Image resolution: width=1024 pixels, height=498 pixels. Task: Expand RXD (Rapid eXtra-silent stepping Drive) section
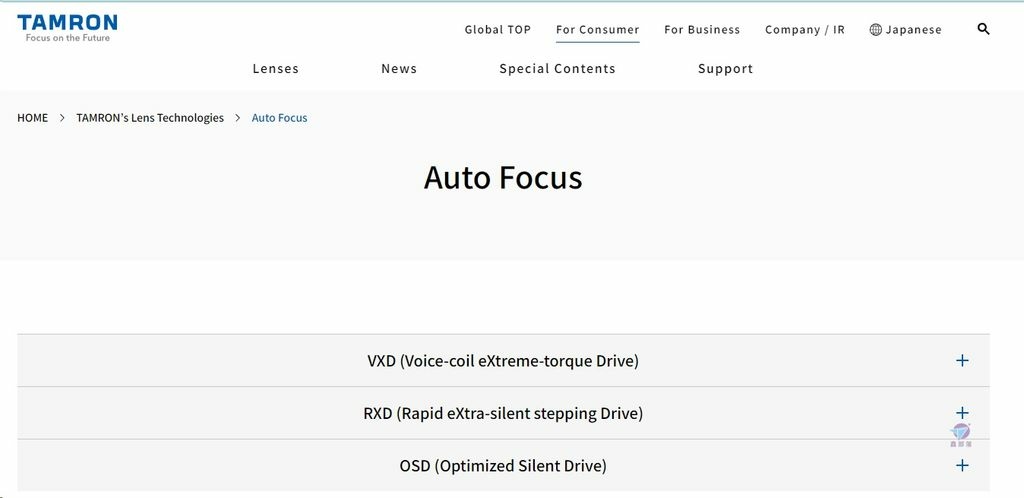click(x=503, y=413)
